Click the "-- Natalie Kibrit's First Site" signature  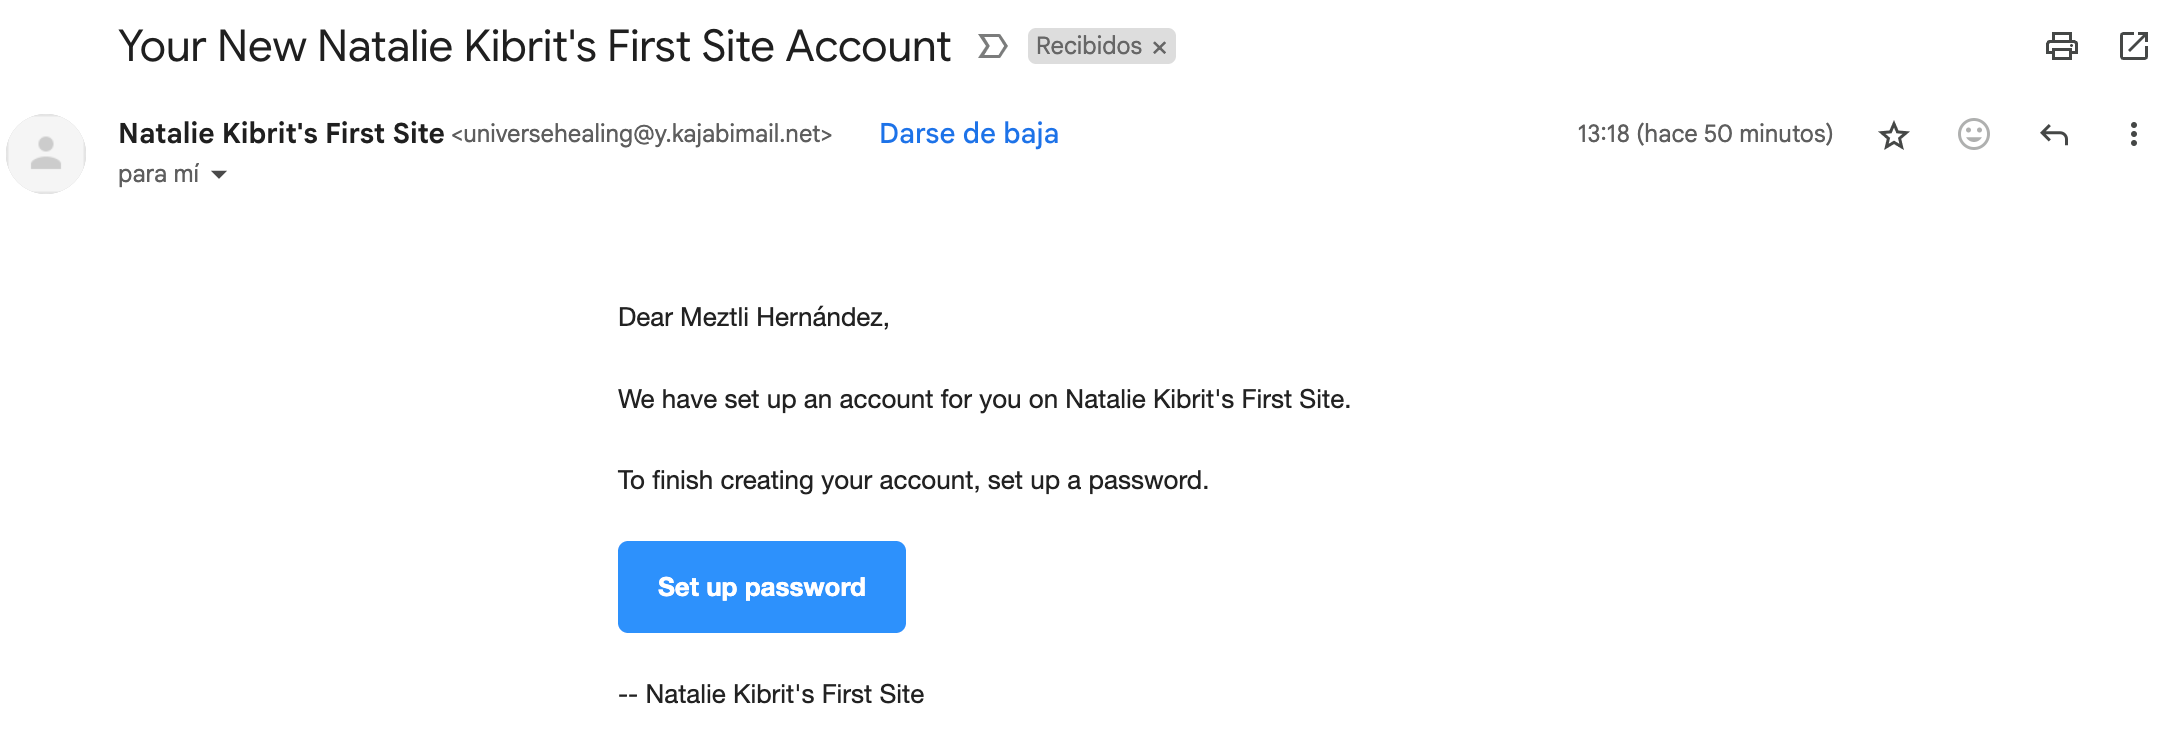pos(770,694)
